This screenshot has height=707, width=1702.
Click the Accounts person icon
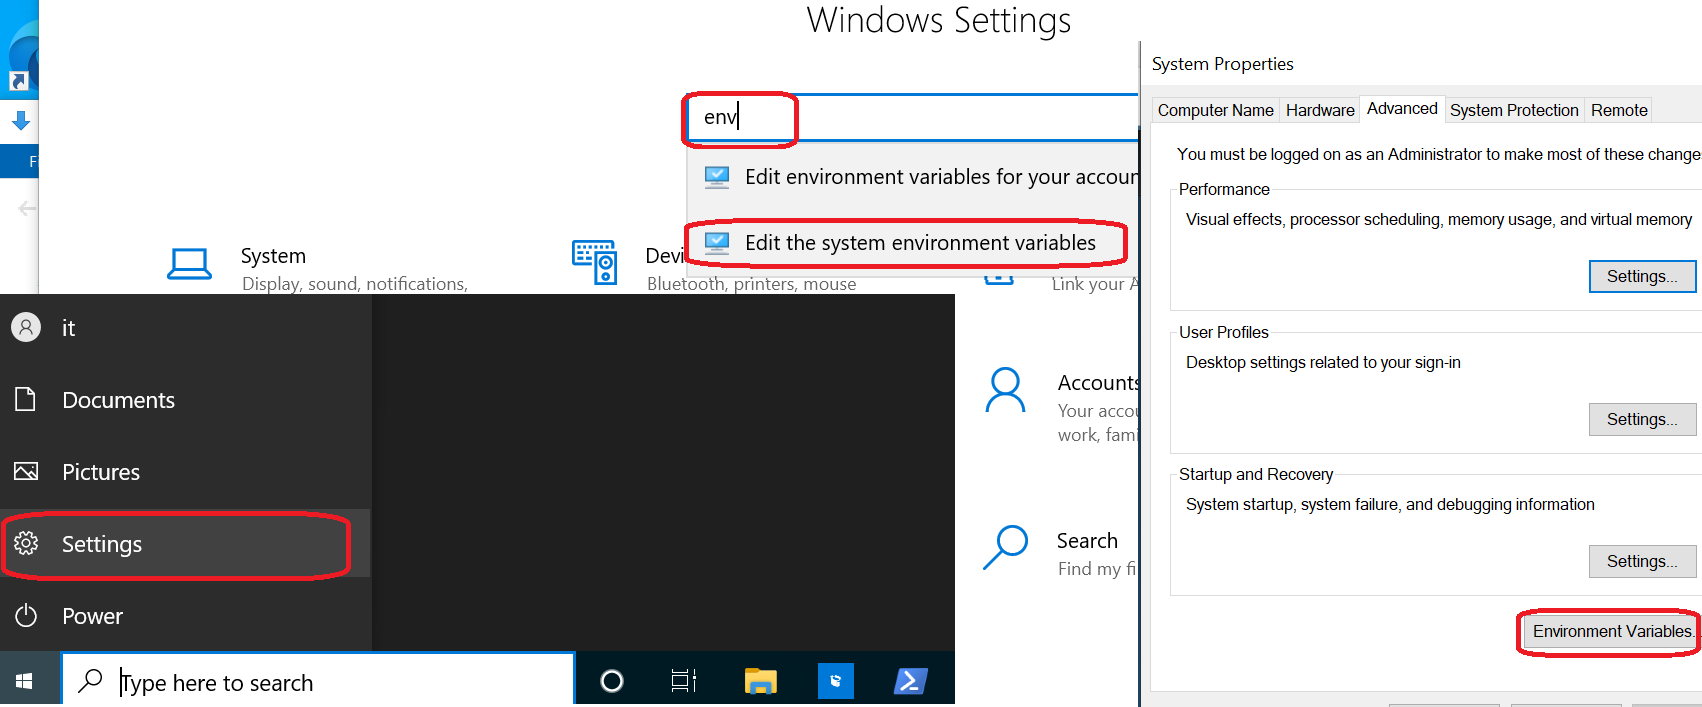coord(1005,390)
